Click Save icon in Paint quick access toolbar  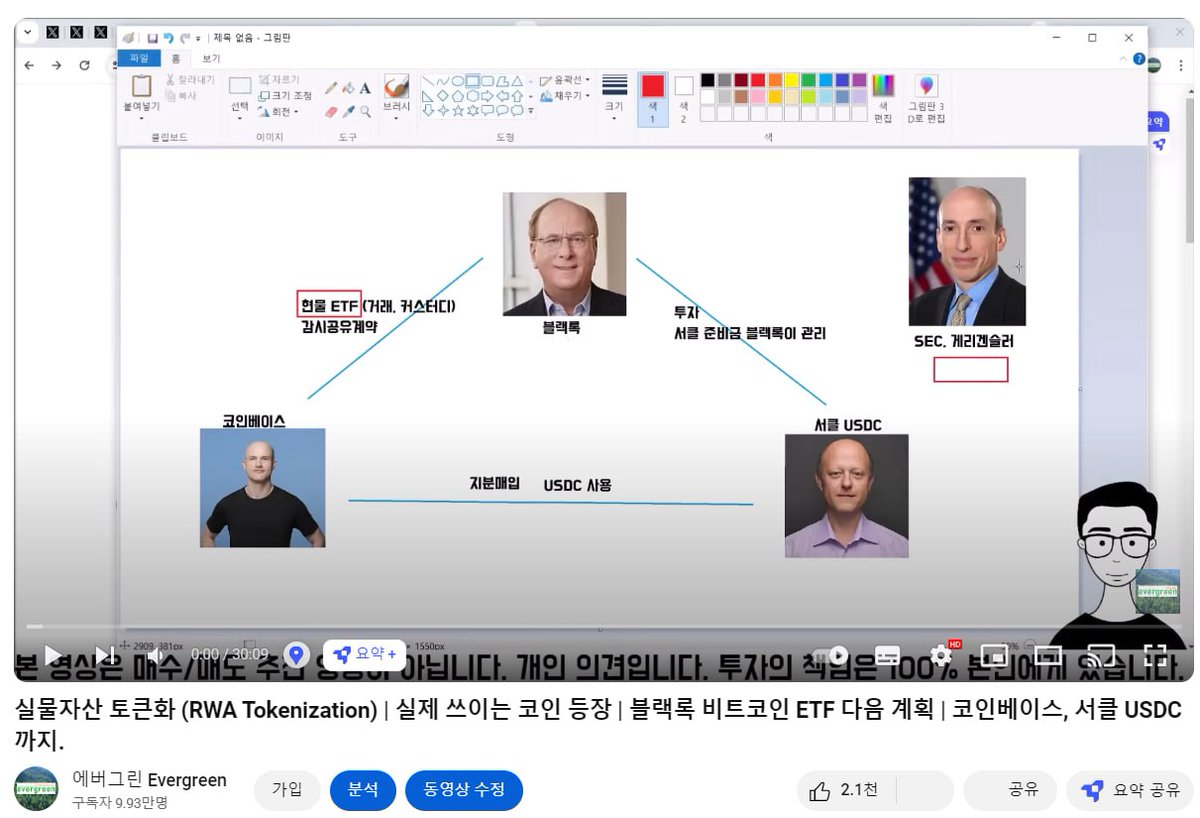153,38
